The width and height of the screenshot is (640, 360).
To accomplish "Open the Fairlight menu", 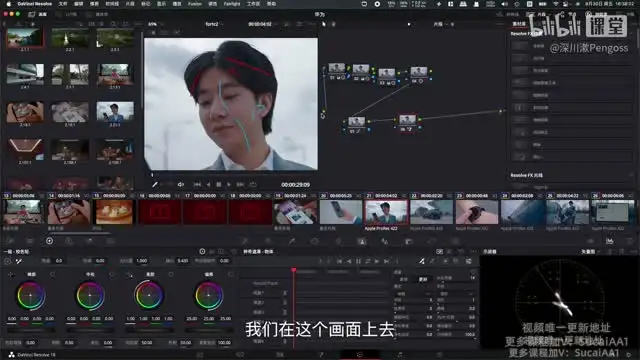I will [x=232, y=4].
